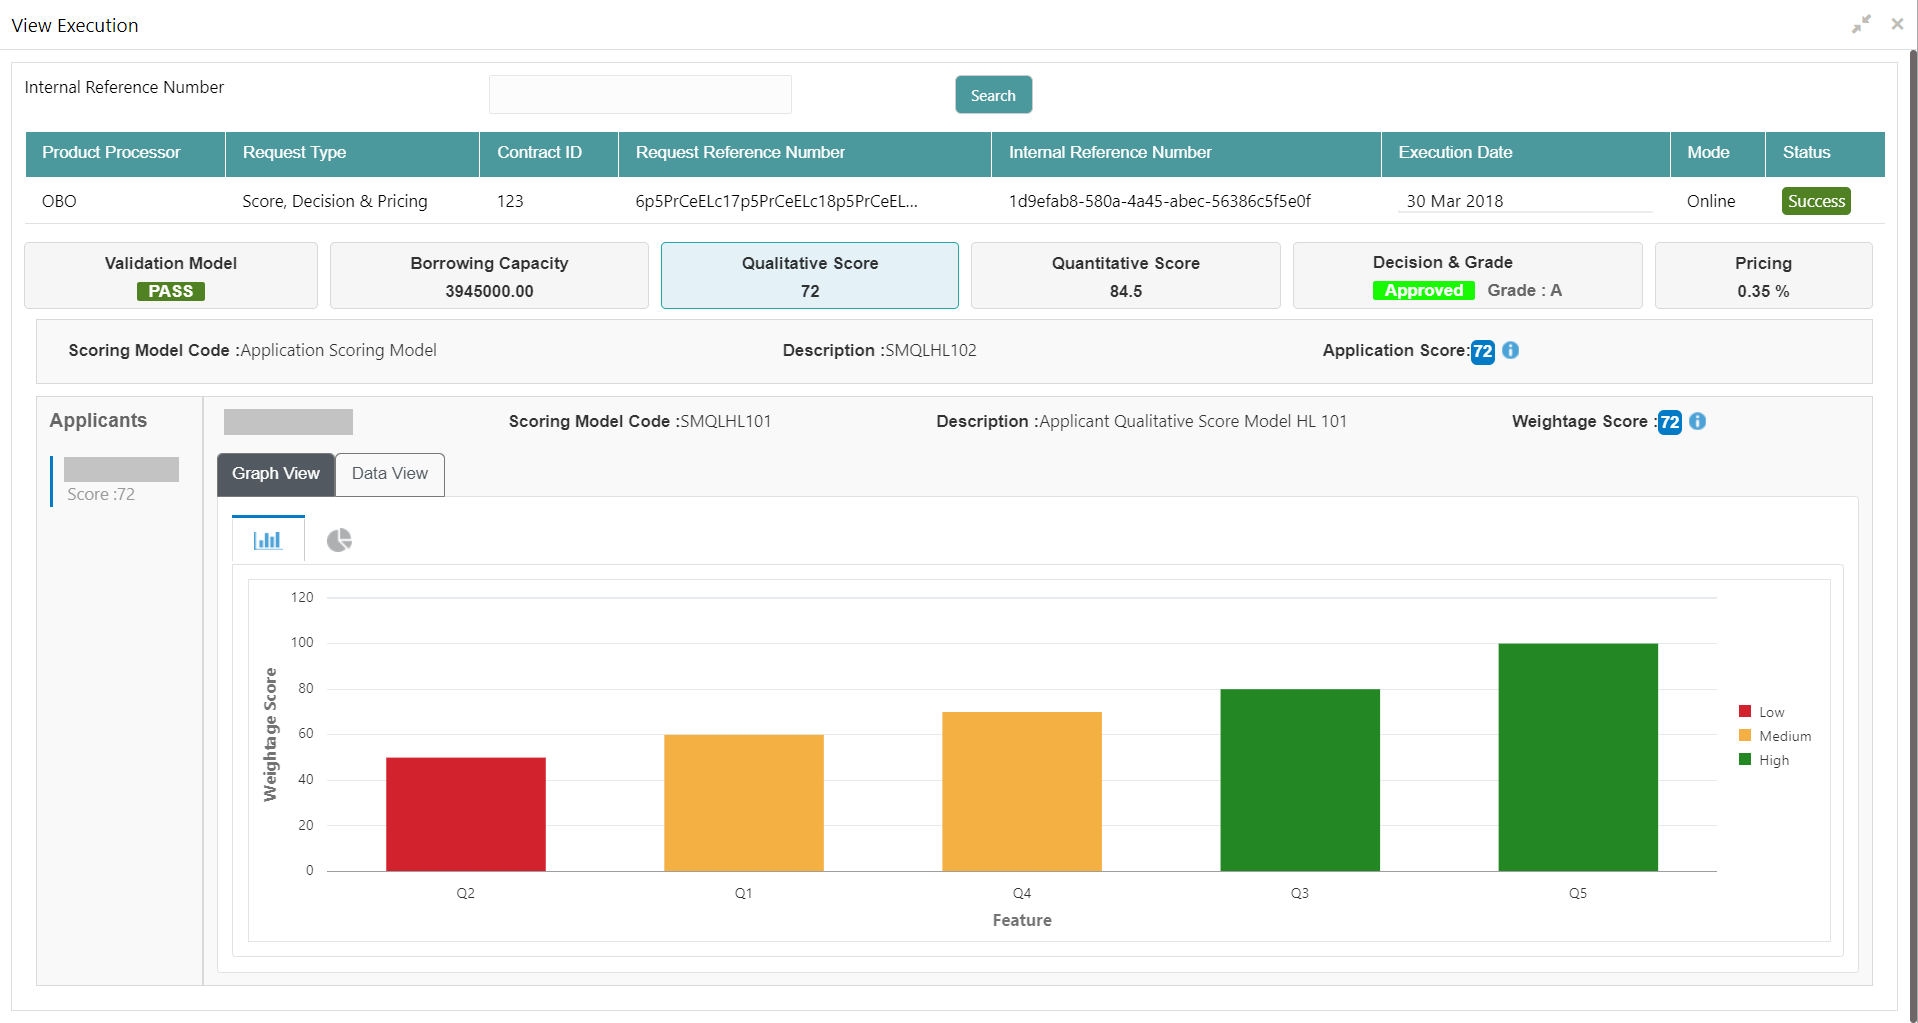Screen dimensions: 1918x1023
Task: Open info icon beside Weightage Score
Action: (1697, 421)
